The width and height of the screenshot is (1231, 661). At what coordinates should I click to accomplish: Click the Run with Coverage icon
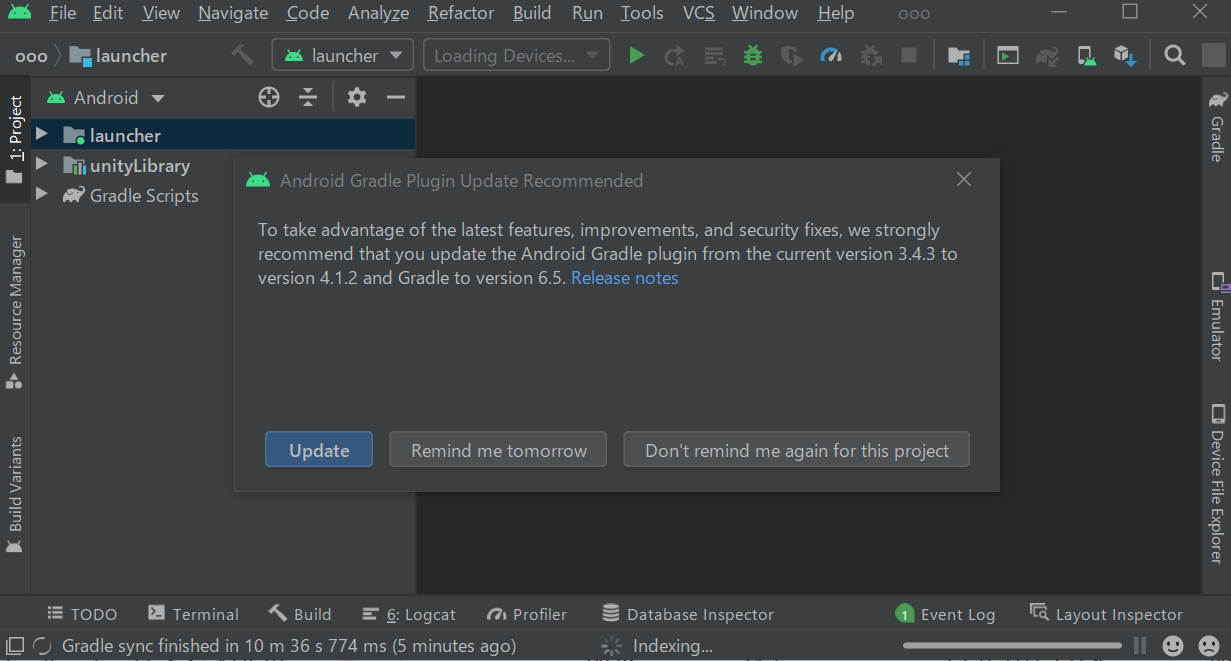click(x=792, y=56)
